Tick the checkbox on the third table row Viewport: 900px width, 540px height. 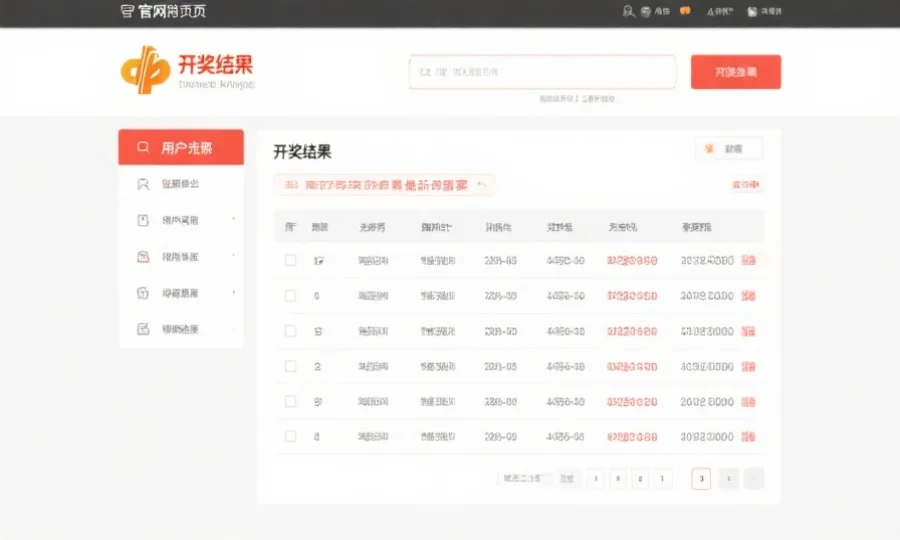coord(290,331)
